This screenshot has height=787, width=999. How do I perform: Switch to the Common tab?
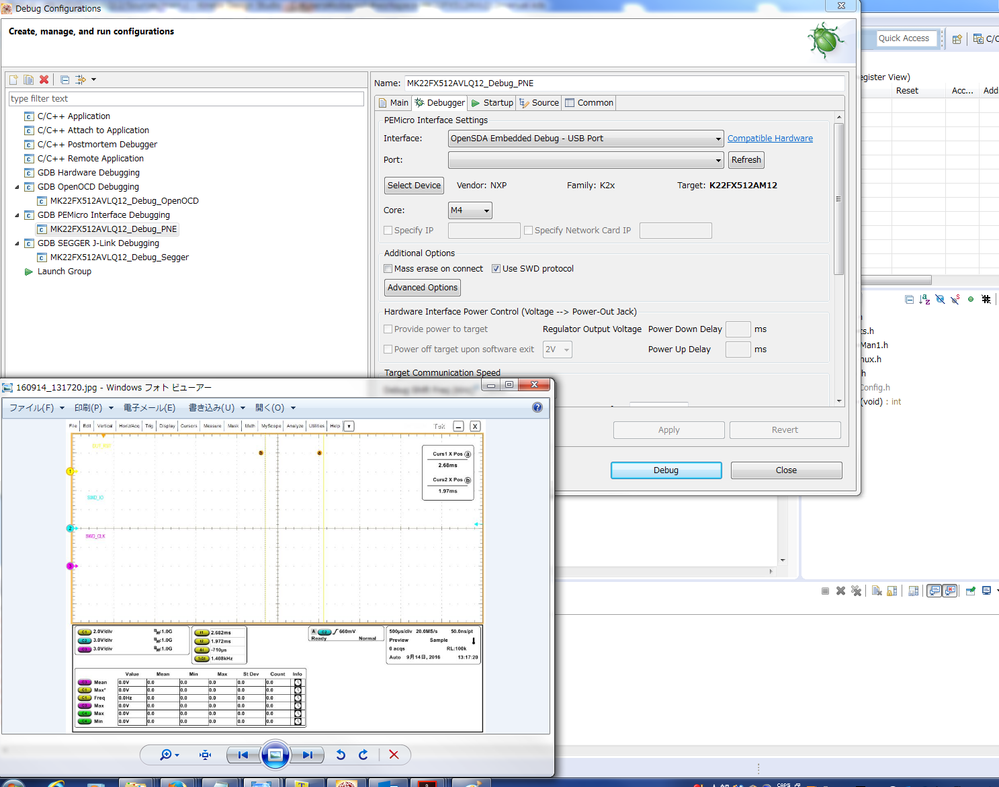point(589,103)
